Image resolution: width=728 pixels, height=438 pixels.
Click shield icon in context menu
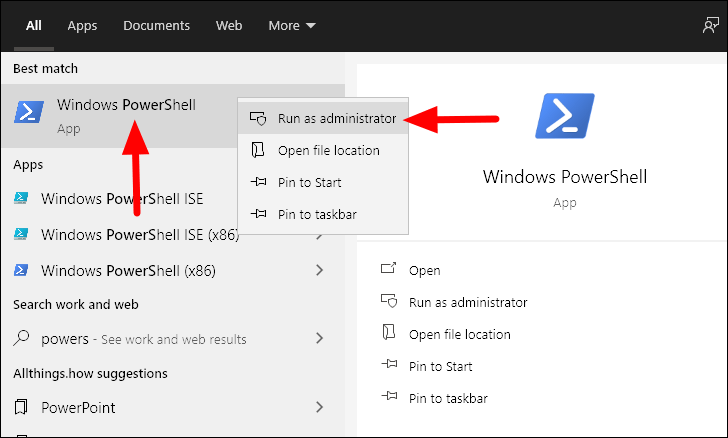tap(258, 118)
